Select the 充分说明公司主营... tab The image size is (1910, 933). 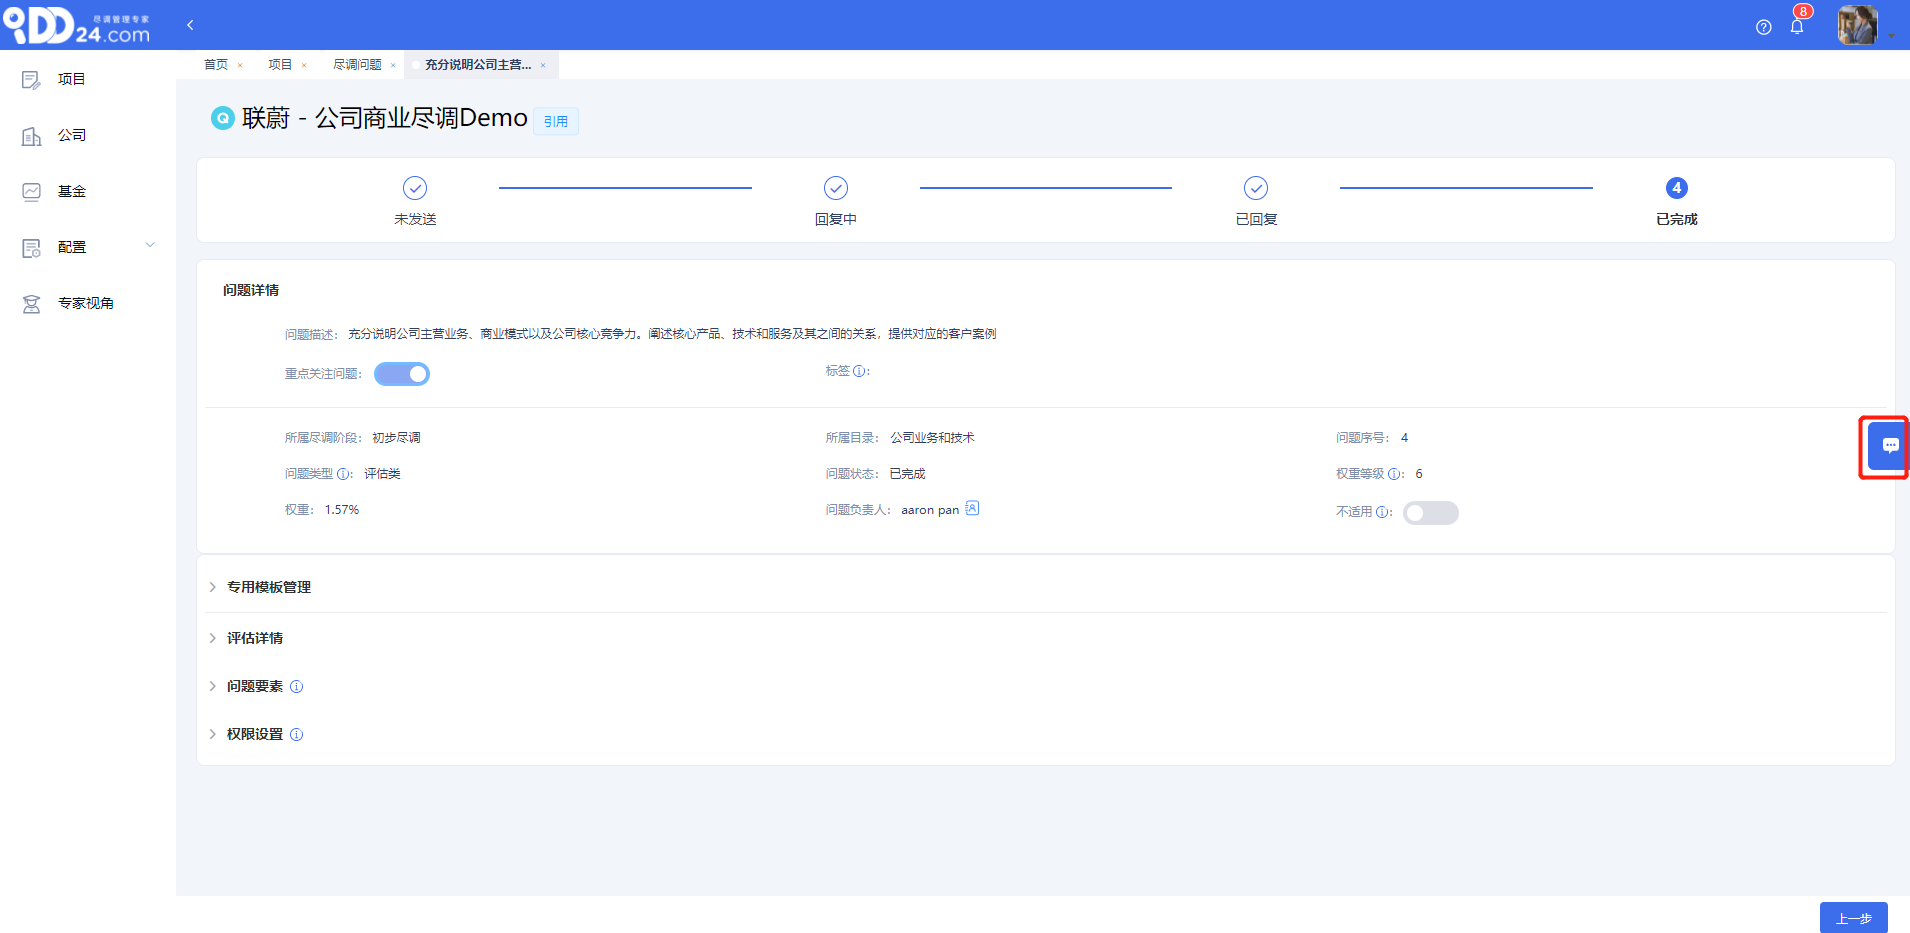pos(478,65)
